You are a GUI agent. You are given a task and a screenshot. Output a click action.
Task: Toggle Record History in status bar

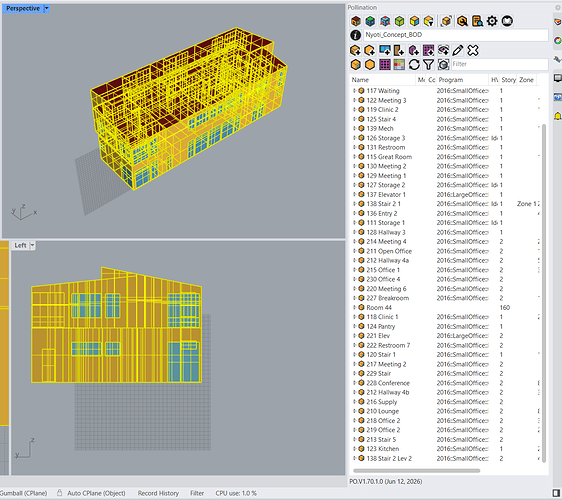pos(158,493)
